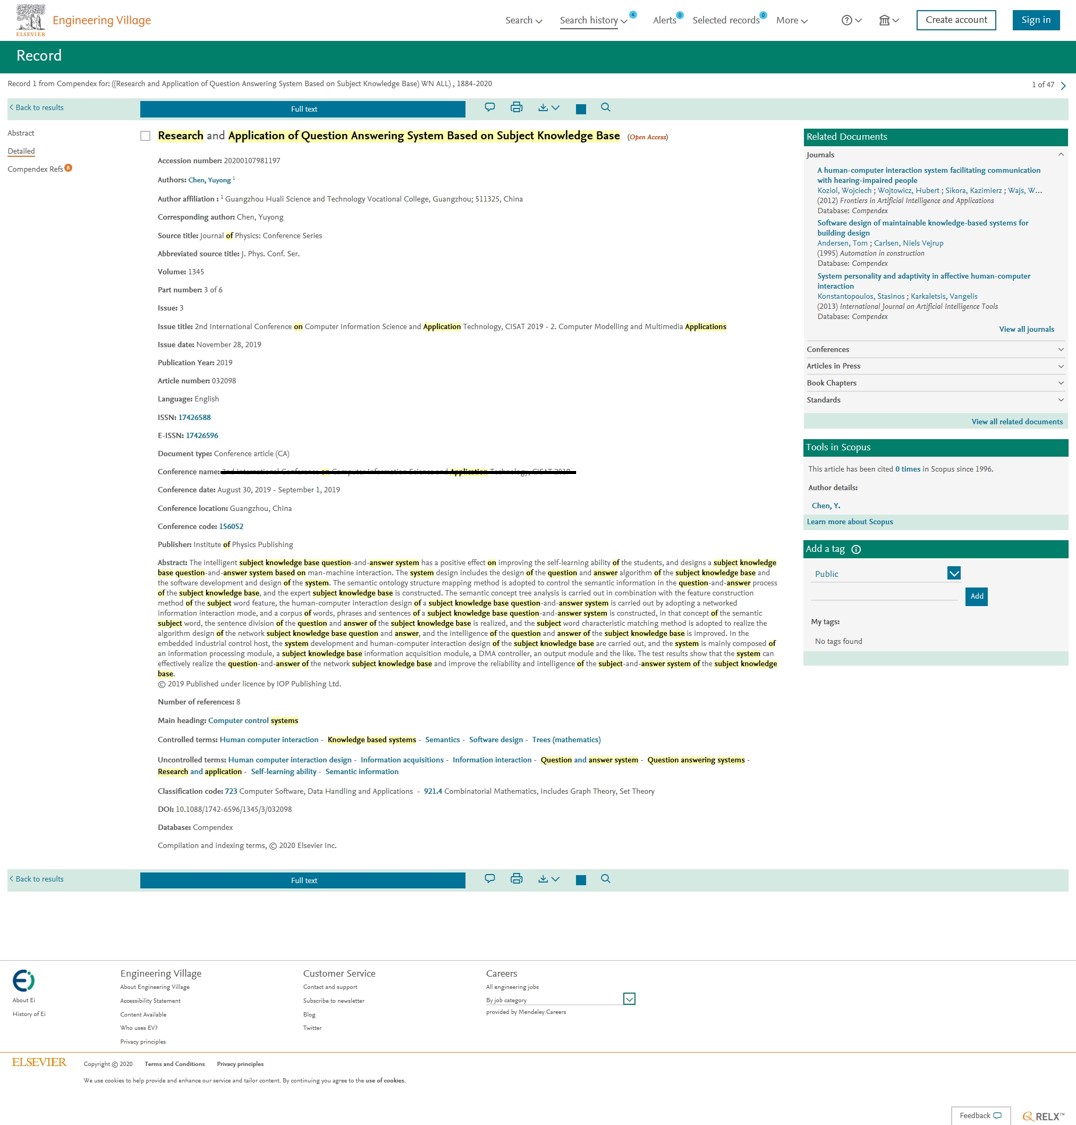Screen dimensions: 1076x1125
Task: Click View all journals link
Action: click(x=1027, y=329)
